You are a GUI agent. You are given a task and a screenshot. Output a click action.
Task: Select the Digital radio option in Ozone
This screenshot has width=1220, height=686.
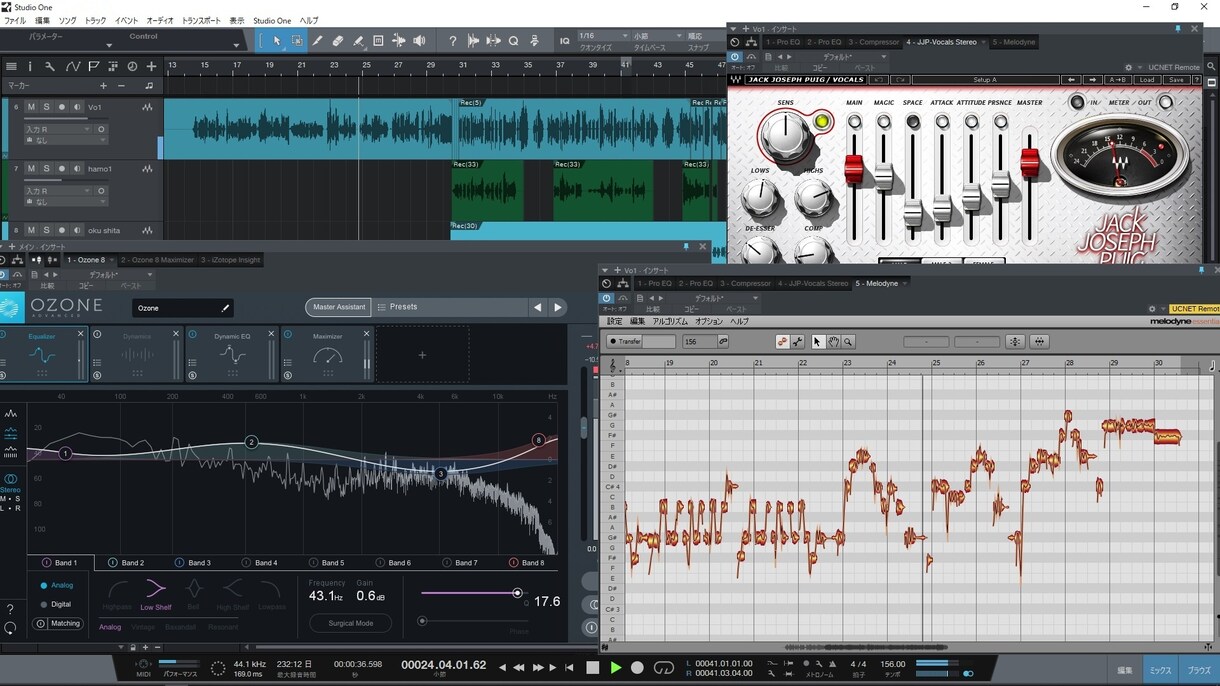[44, 604]
